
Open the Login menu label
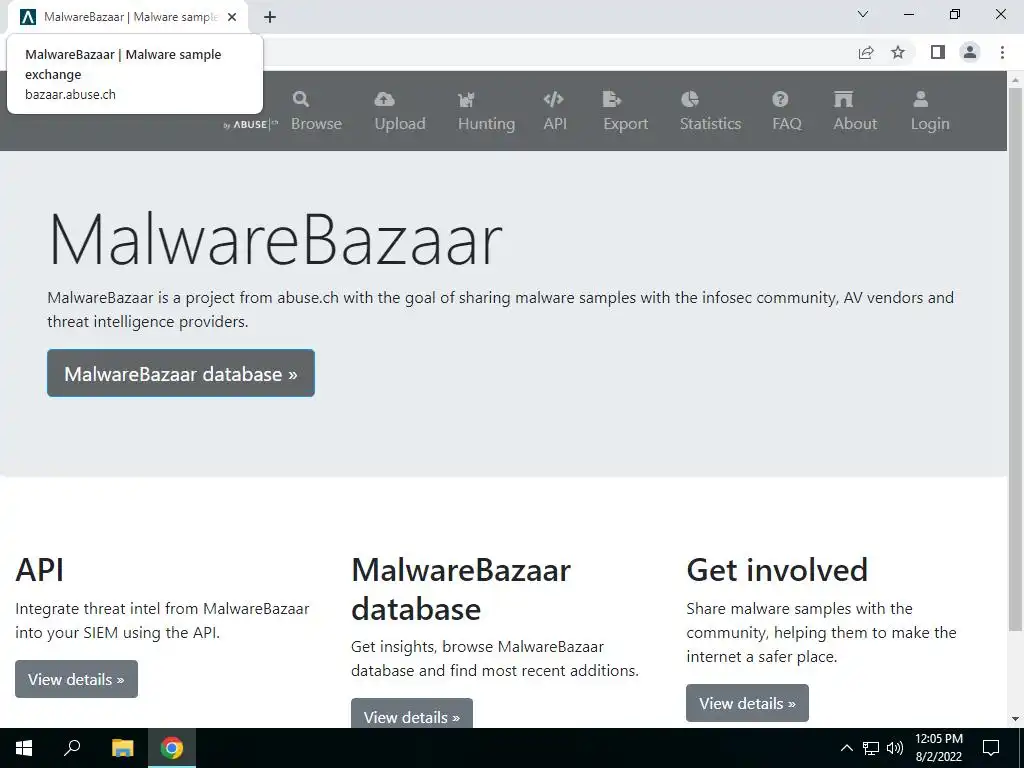930,123
